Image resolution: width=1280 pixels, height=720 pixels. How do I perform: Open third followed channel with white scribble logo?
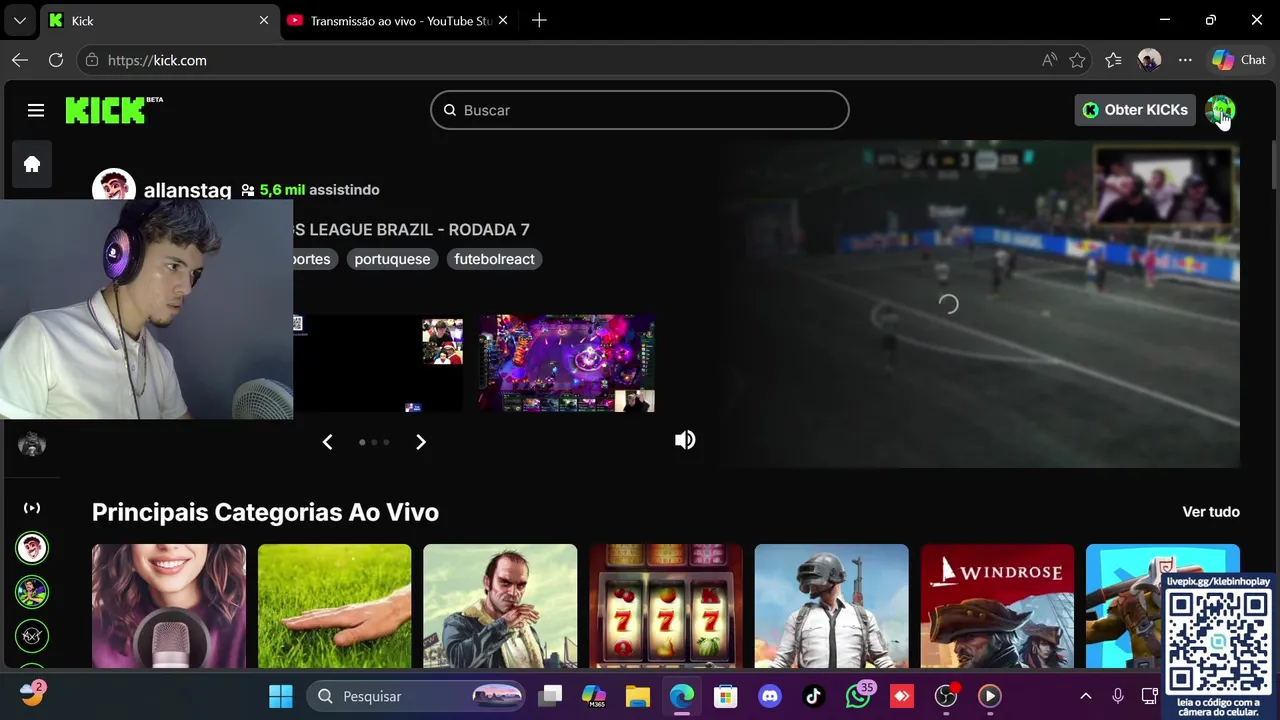(32, 636)
